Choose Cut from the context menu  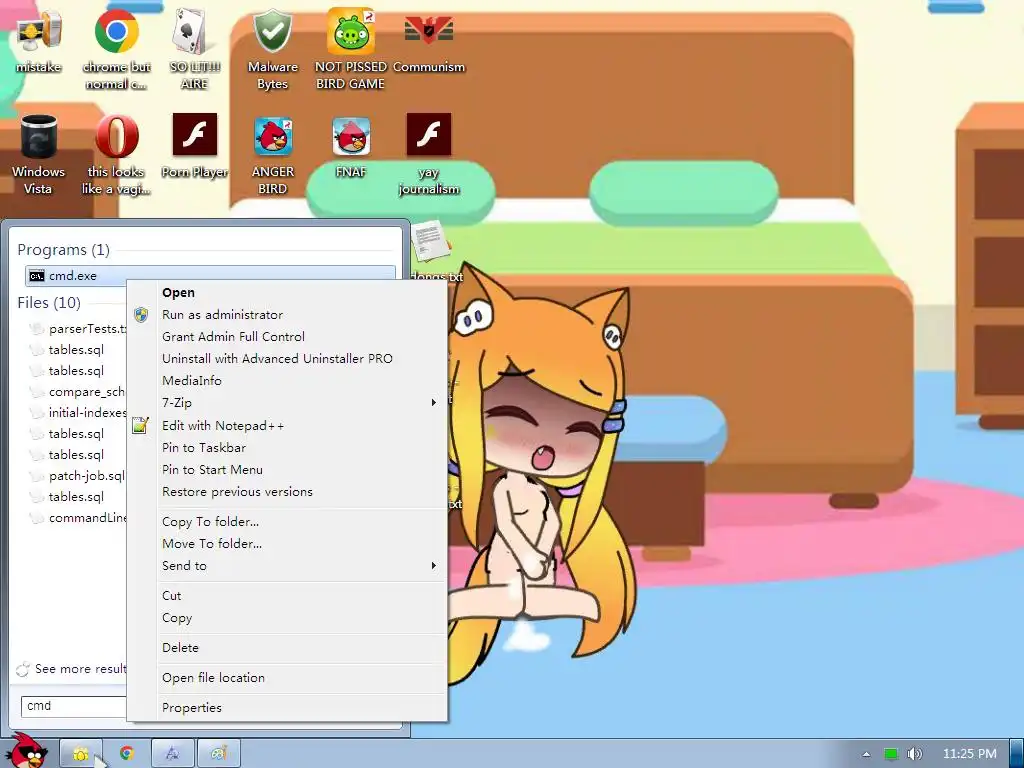point(171,596)
